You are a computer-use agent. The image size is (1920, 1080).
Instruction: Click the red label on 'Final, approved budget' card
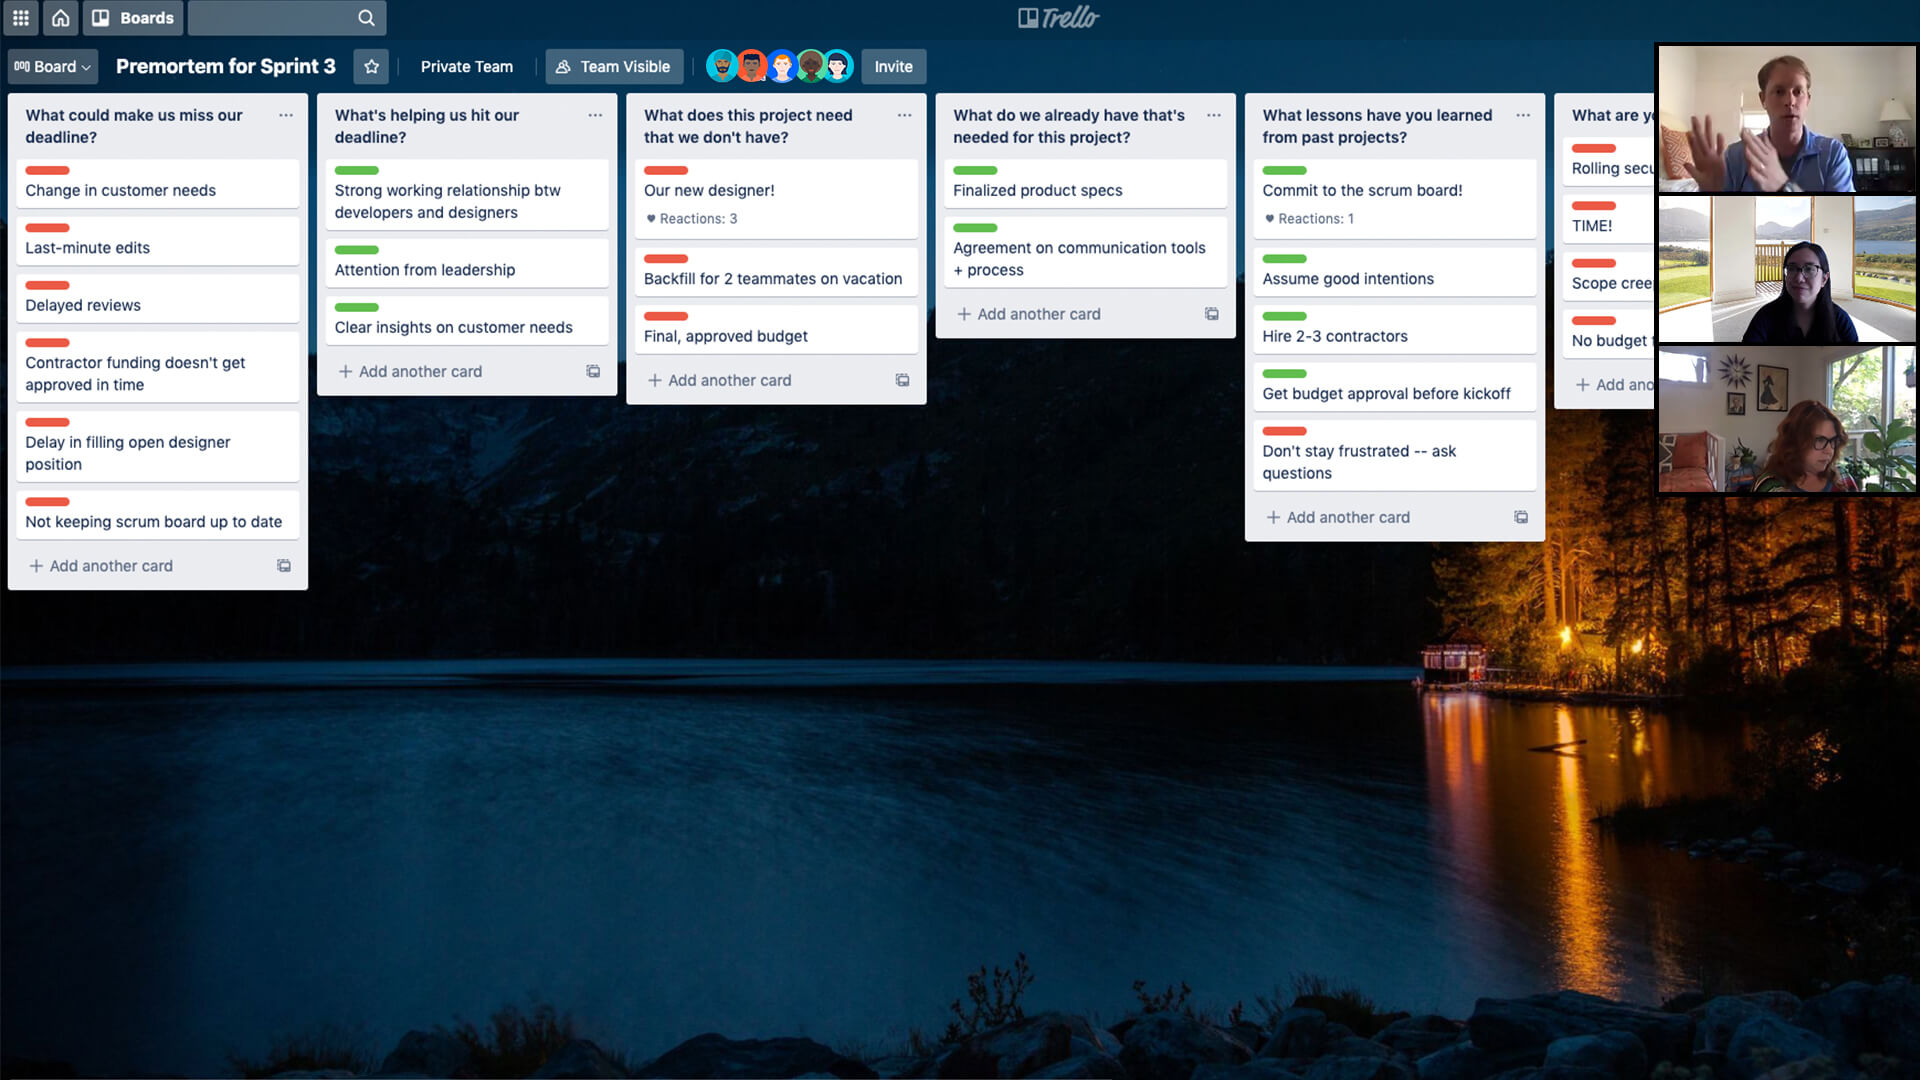coord(665,316)
